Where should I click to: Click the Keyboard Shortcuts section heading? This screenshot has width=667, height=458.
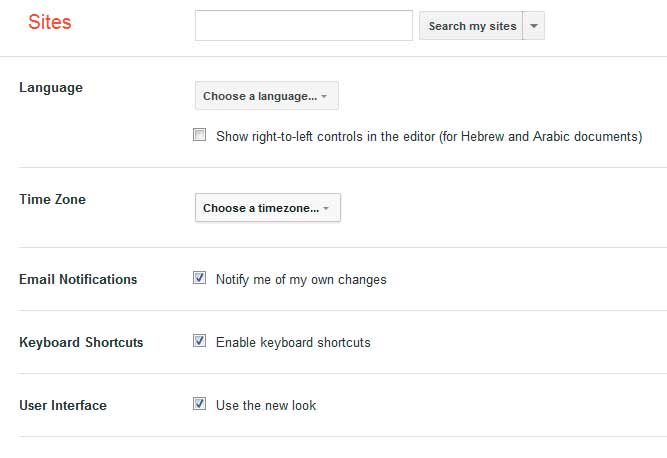[x=81, y=342]
